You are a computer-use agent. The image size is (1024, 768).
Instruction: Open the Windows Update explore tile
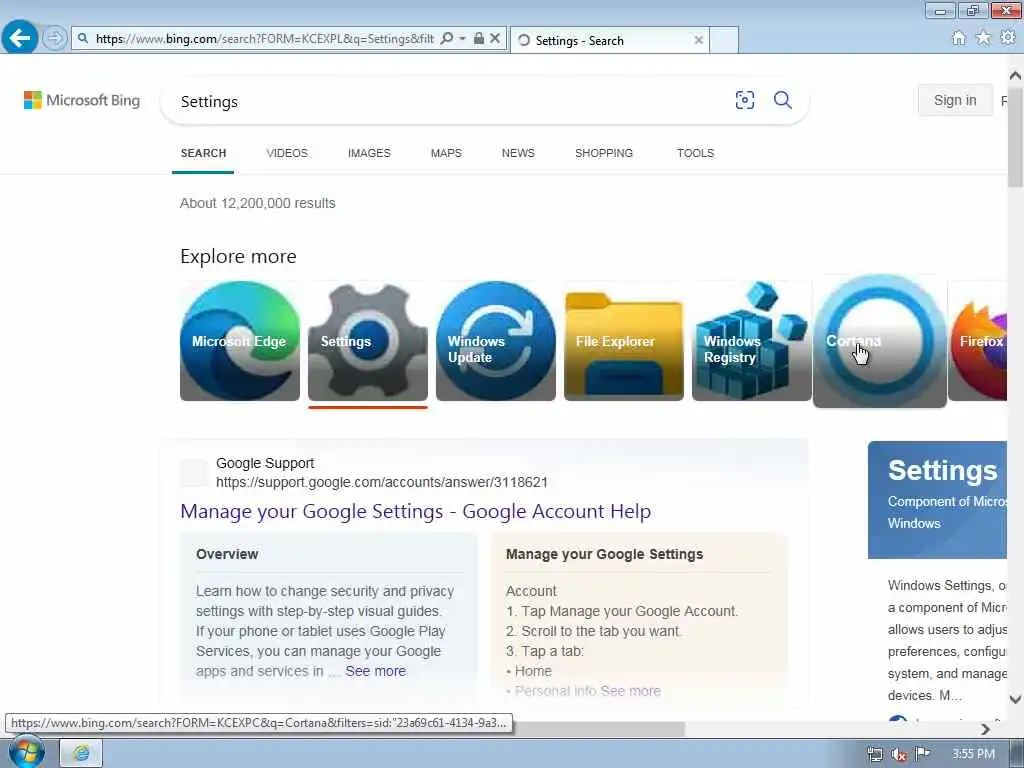(x=496, y=341)
